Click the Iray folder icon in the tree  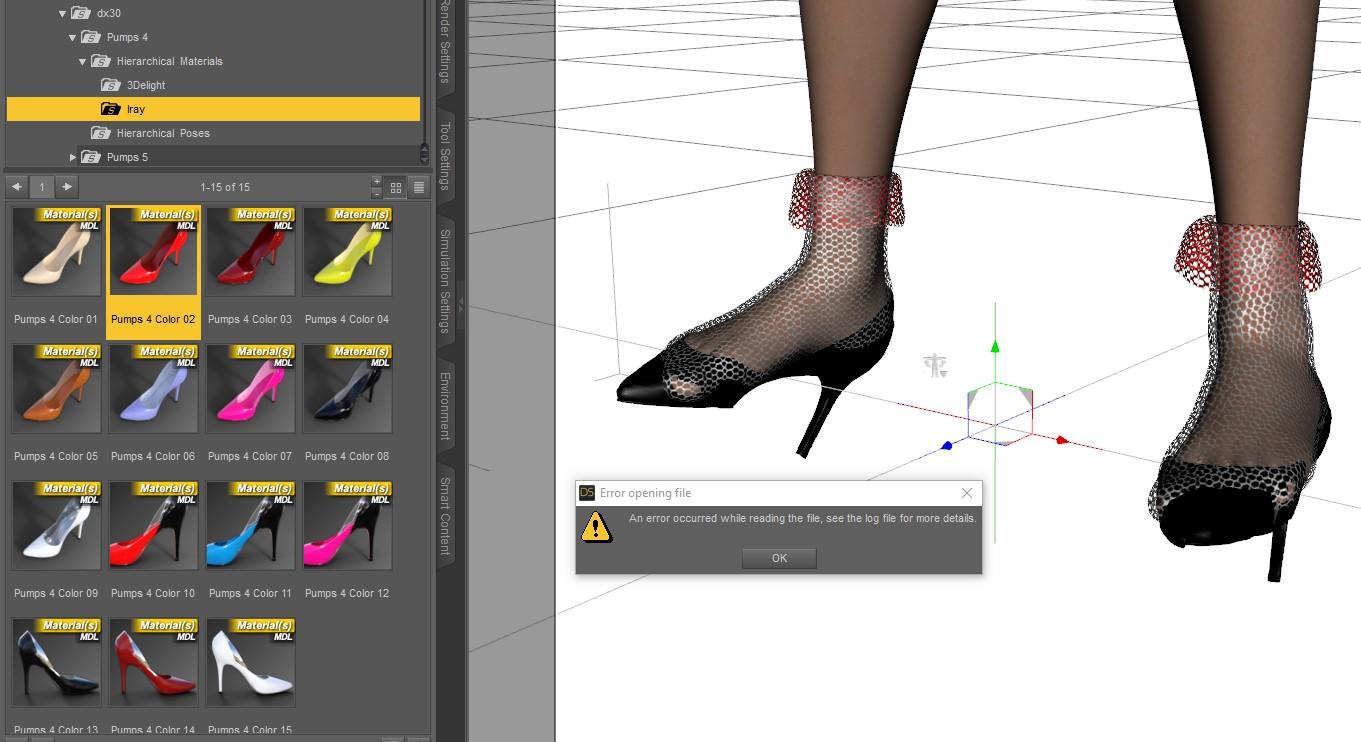[110, 108]
